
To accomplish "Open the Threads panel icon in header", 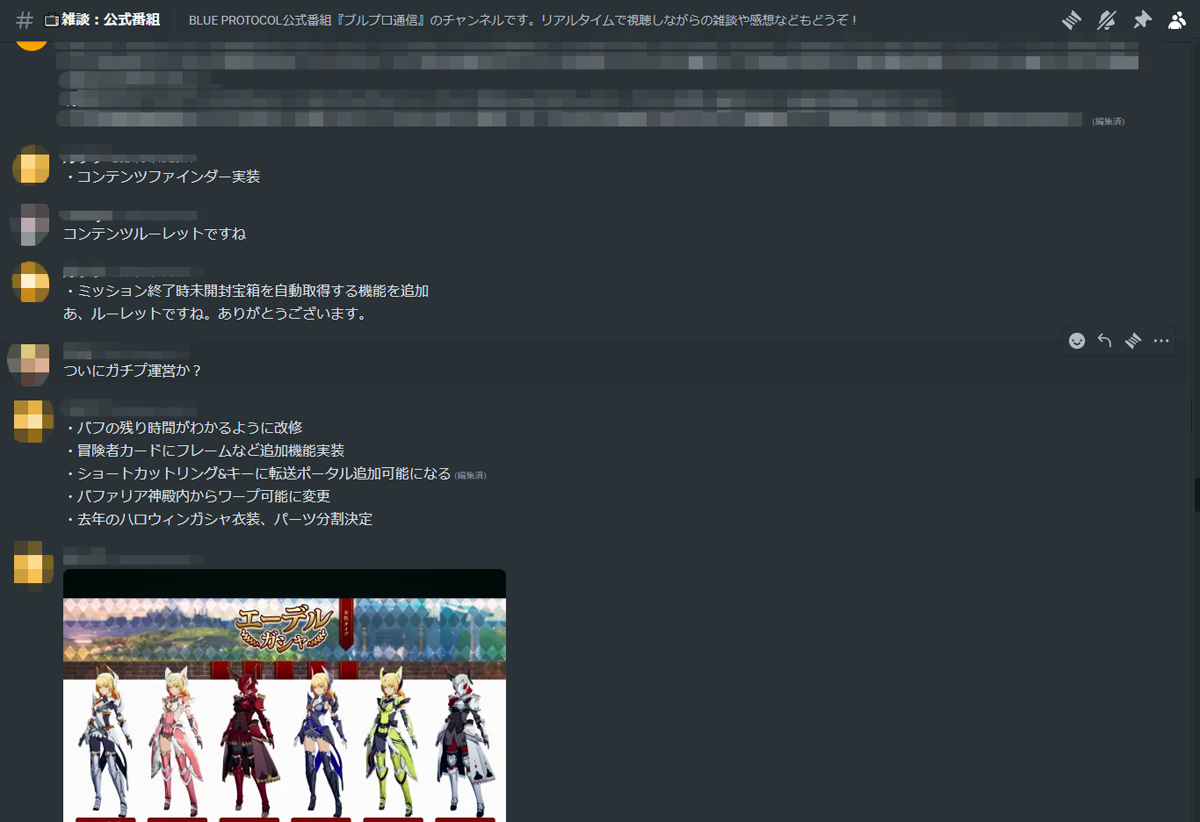I will [x=1072, y=20].
